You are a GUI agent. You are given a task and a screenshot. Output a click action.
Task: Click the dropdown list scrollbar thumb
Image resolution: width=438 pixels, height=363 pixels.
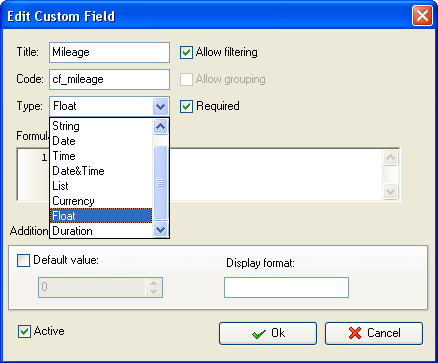pos(161,183)
